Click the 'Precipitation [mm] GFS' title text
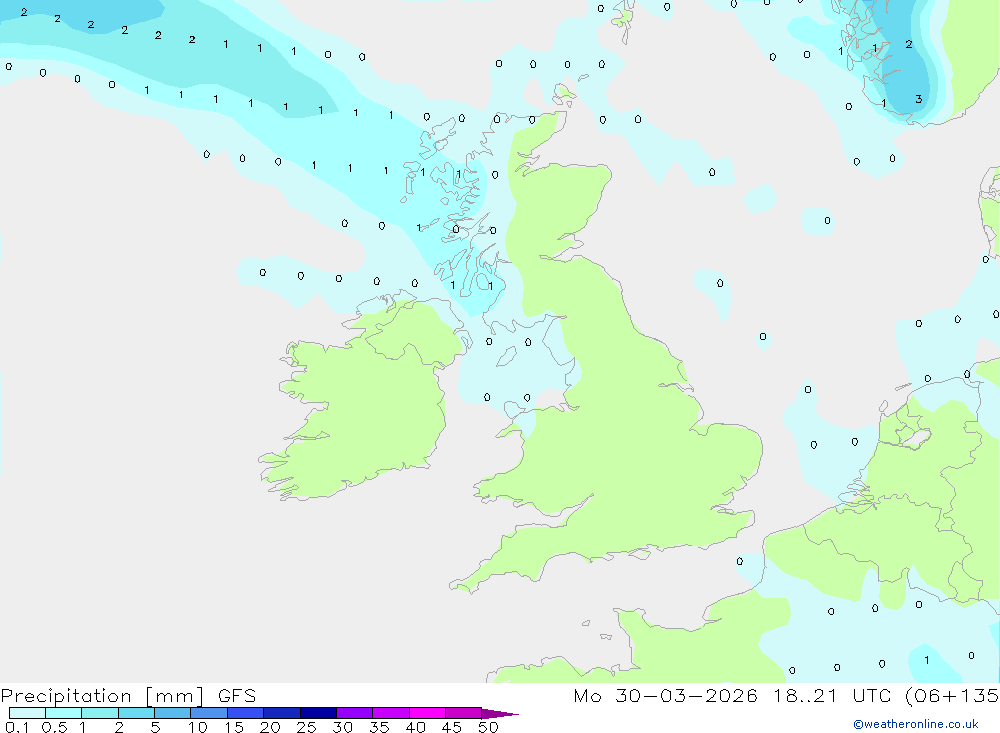This screenshot has height=733, width=1000. pos(128,696)
